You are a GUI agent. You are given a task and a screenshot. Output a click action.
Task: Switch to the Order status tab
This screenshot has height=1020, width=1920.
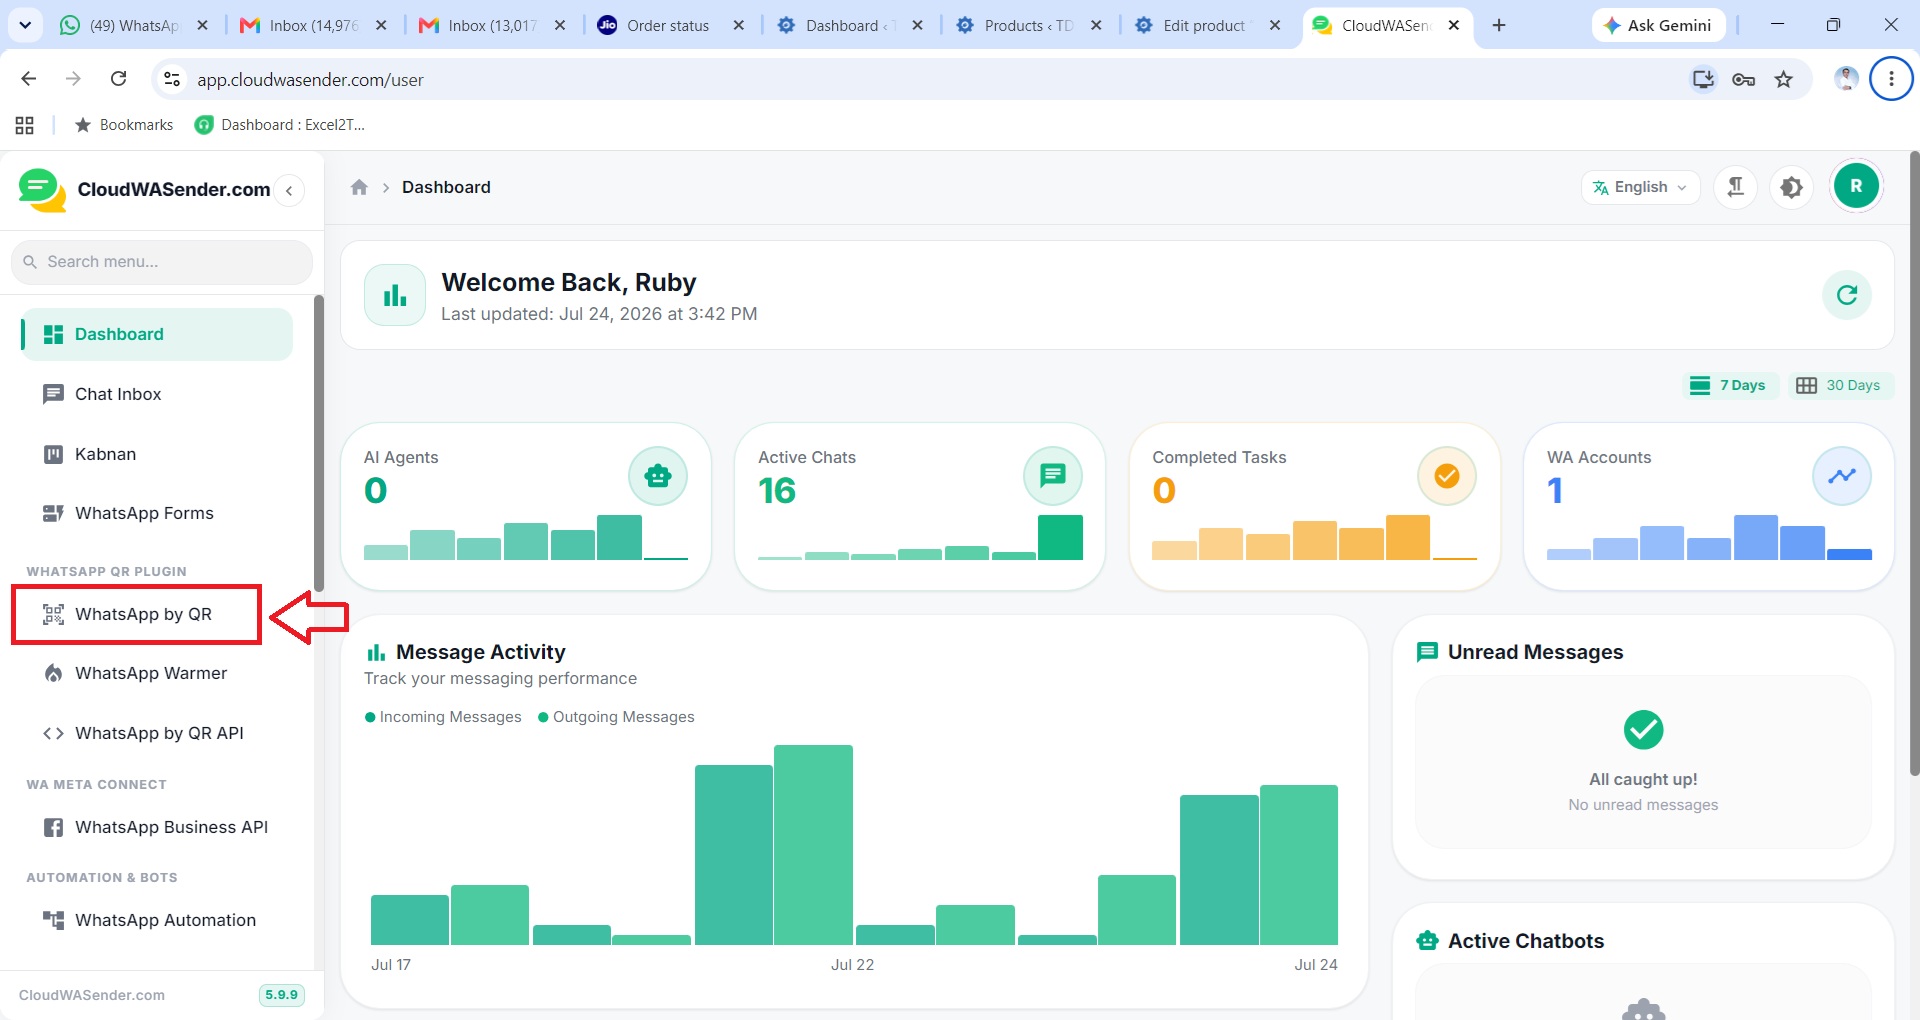click(x=670, y=25)
